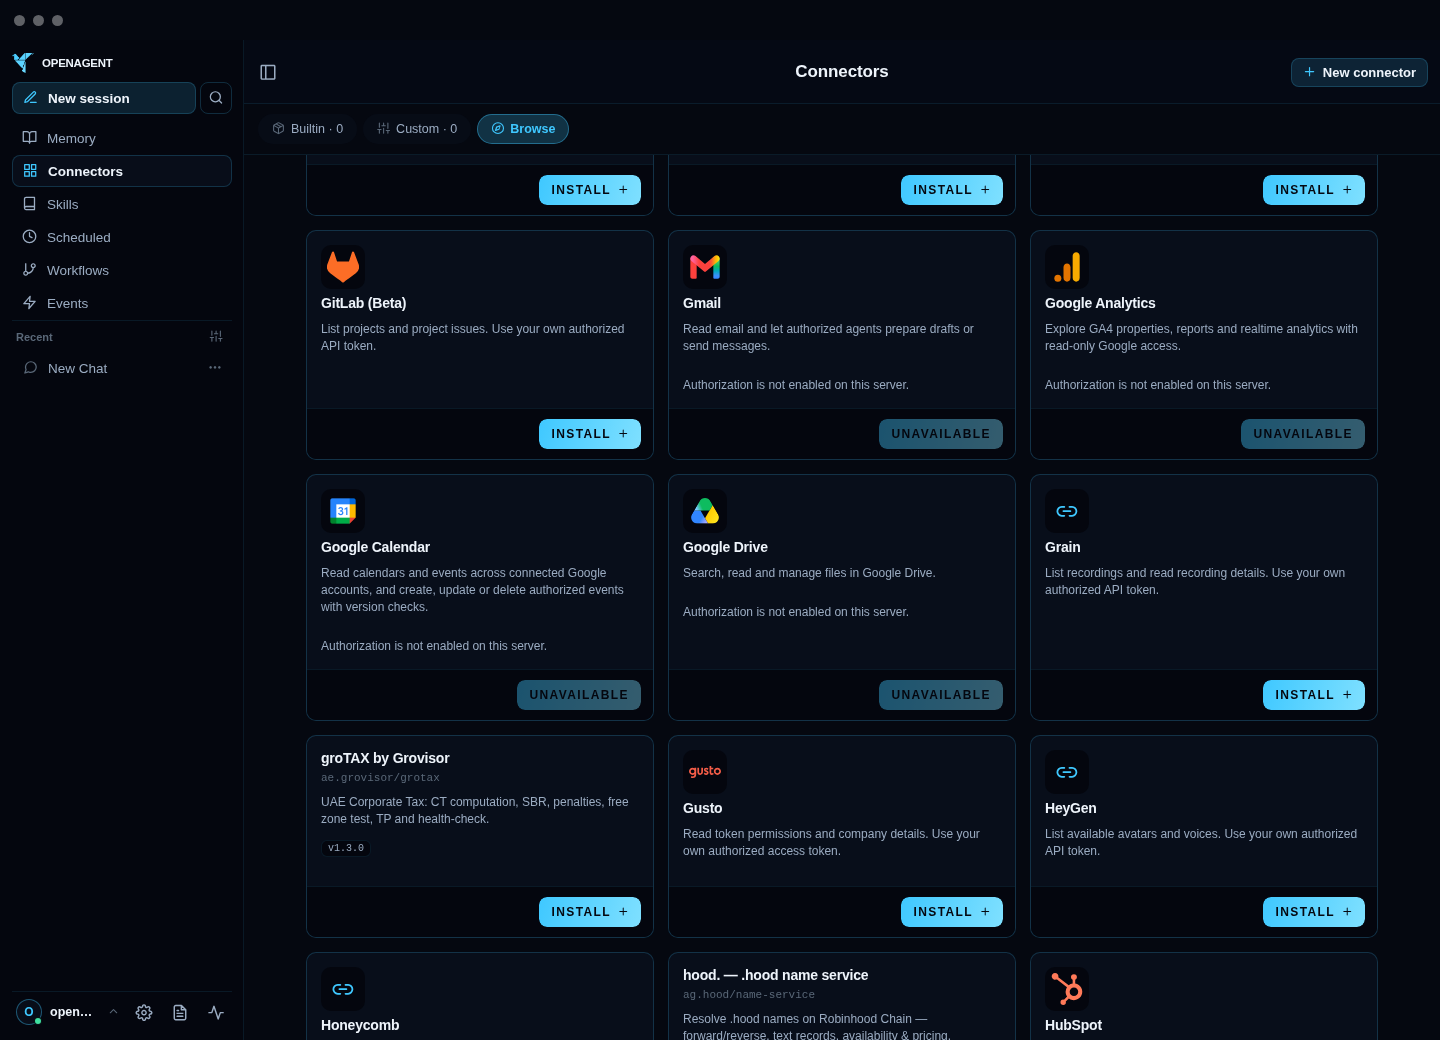Viewport: 1440px width, 1040px height.
Task: Switch to the Builtin tab
Action: click(308, 129)
